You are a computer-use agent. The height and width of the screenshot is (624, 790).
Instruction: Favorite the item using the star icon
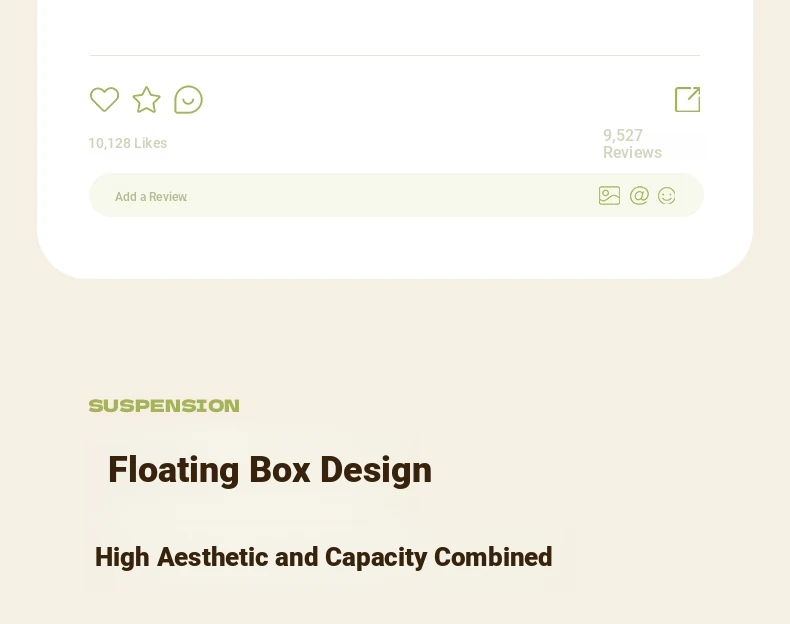(147, 99)
